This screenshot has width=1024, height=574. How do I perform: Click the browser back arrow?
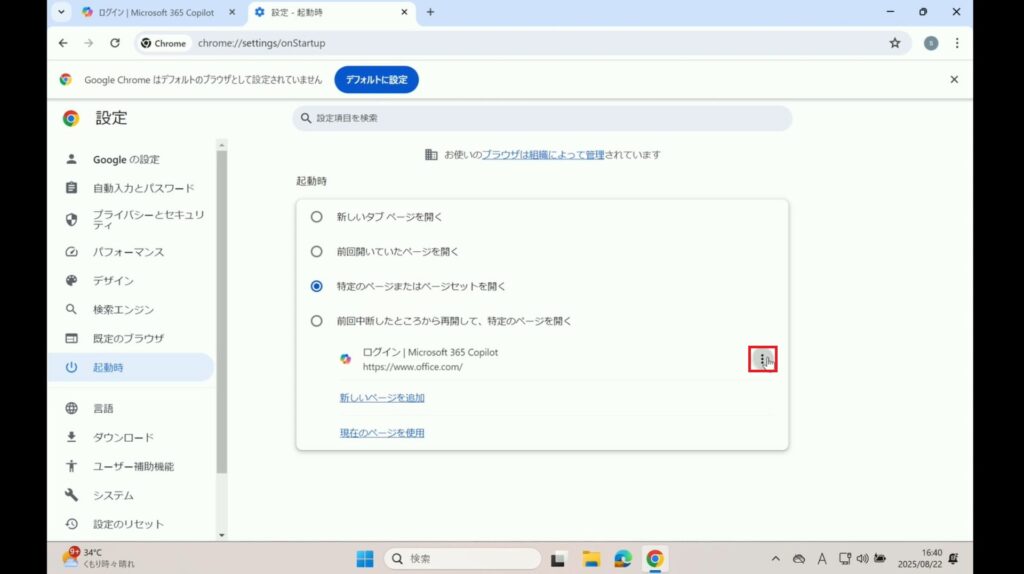(x=63, y=43)
